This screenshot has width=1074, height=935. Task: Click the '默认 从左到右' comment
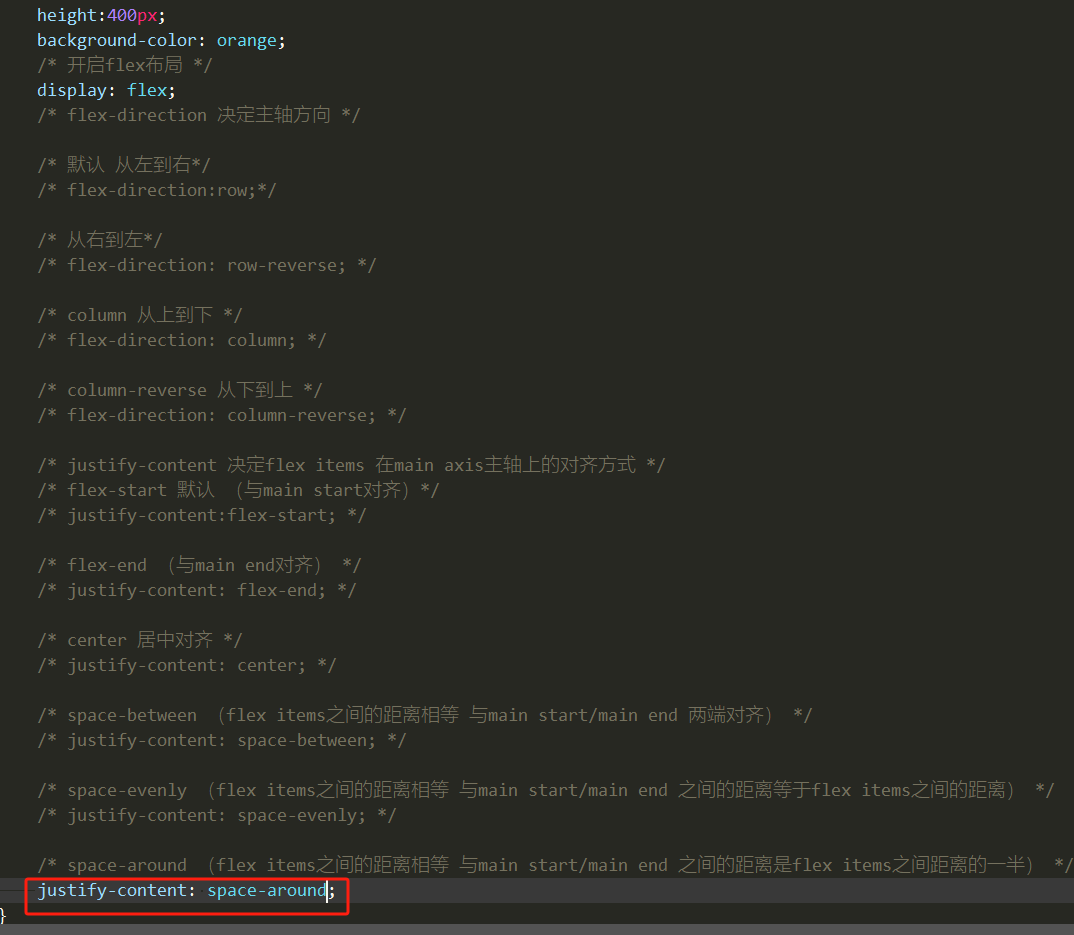(x=124, y=165)
